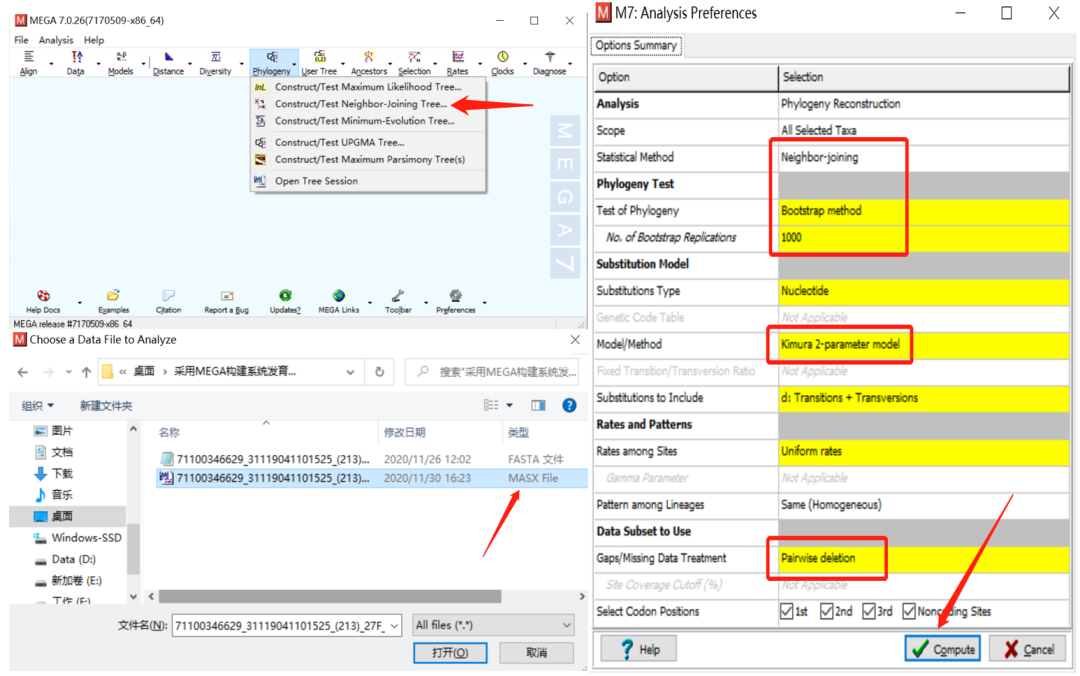
Task: Toggle the 3rd codon position checkbox
Action: pyautogui.click(x=869, y=611)
